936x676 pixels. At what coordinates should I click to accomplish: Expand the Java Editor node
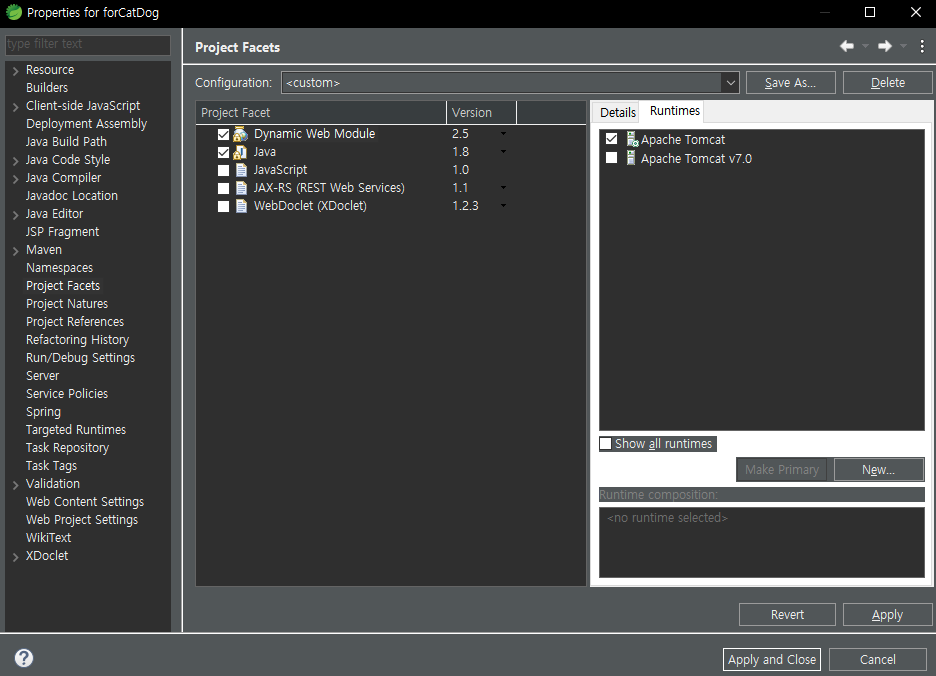click(16, 215)
